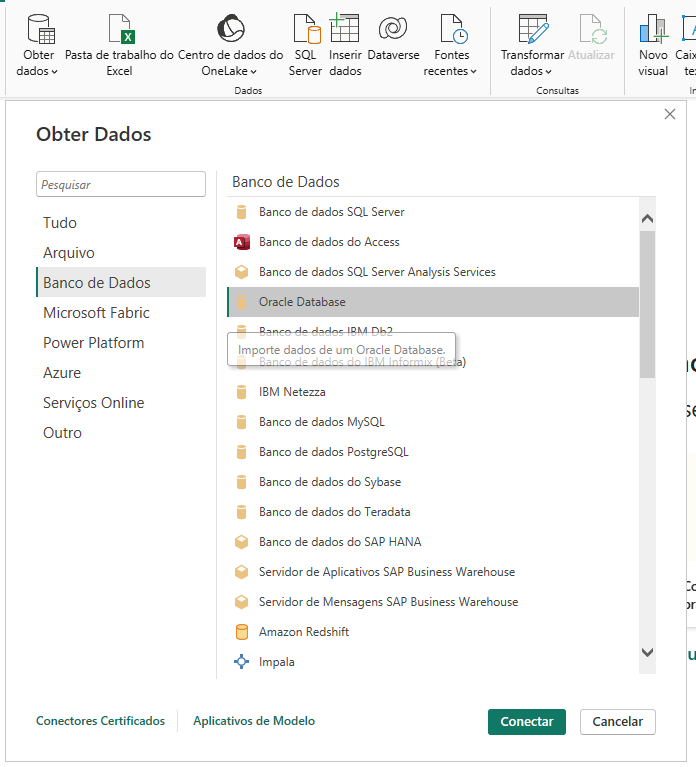Click the Sybase database icon
696x767 pixels.
242,482
